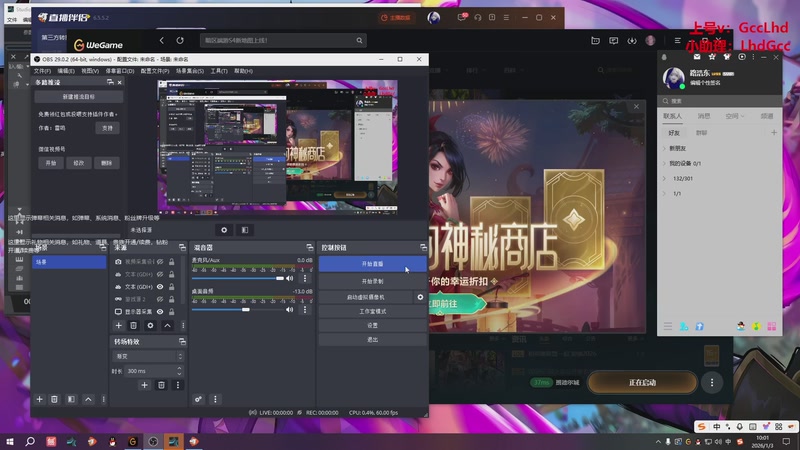Open OBS 设置 from controls dock
The image size is (800, 450).
click(372, 325)
